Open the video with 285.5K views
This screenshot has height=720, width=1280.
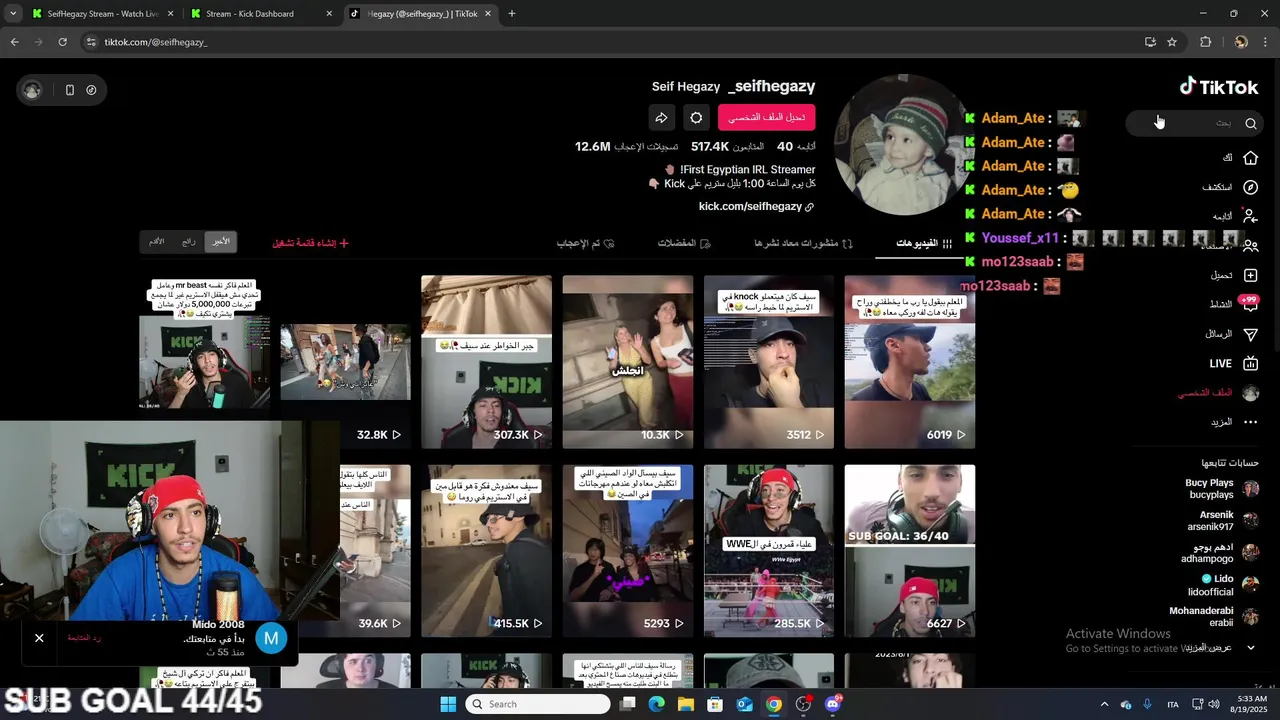tap(768, 551)
